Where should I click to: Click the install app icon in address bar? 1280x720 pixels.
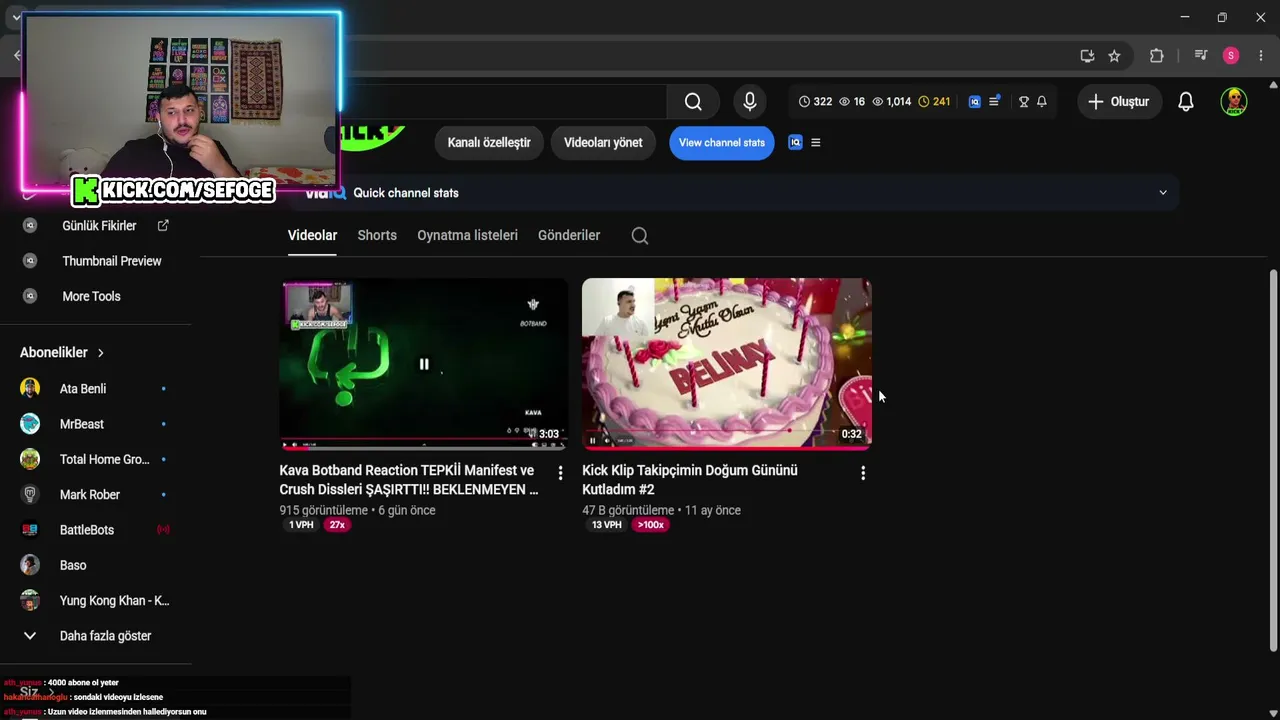[1087, 56]
